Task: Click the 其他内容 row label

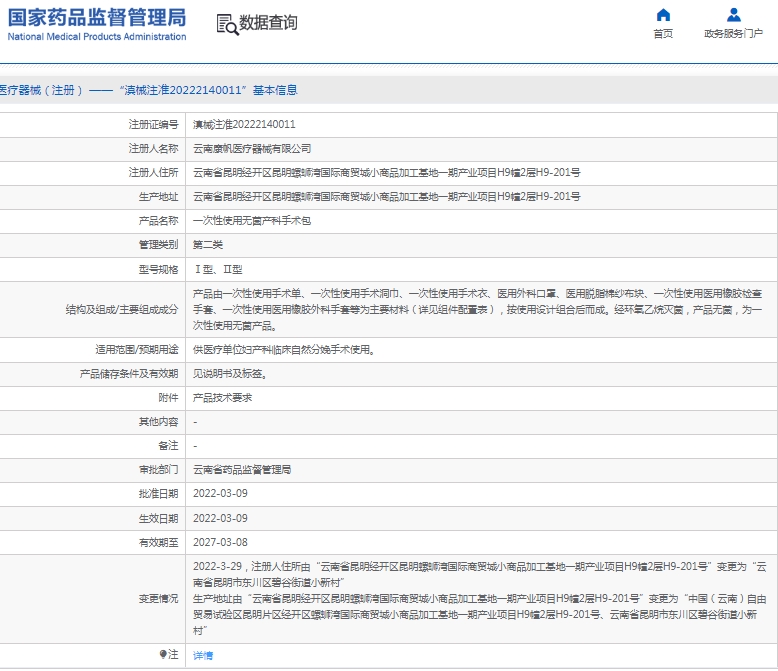Action: point(158,422)
